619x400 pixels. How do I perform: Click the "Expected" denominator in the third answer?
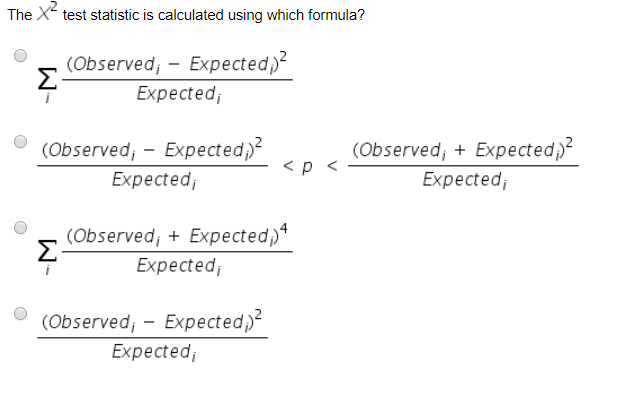(x=178, y=265)
